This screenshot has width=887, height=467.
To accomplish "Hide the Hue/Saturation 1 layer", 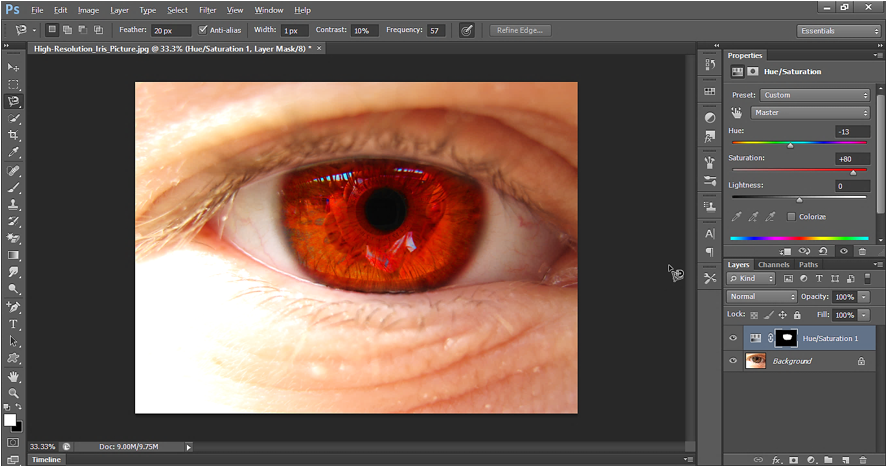I will point(733,338).
